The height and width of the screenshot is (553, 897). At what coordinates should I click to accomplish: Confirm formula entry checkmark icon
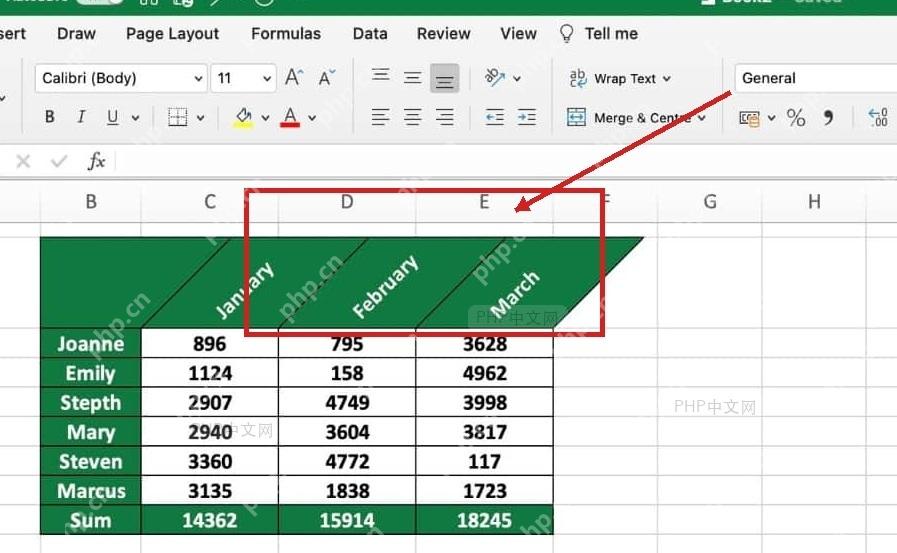[58, 161]
